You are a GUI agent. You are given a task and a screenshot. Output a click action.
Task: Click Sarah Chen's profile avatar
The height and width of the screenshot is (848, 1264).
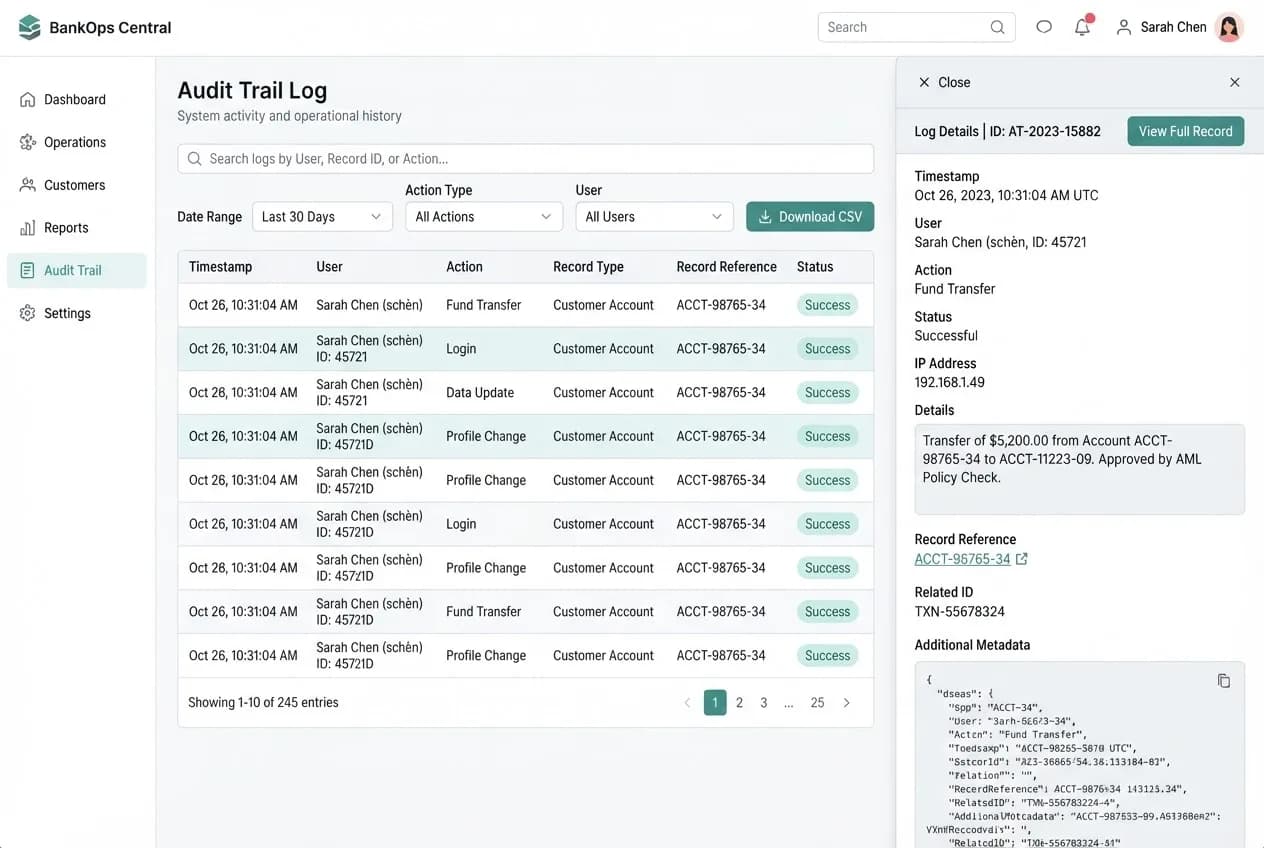tap(1229, 27)
